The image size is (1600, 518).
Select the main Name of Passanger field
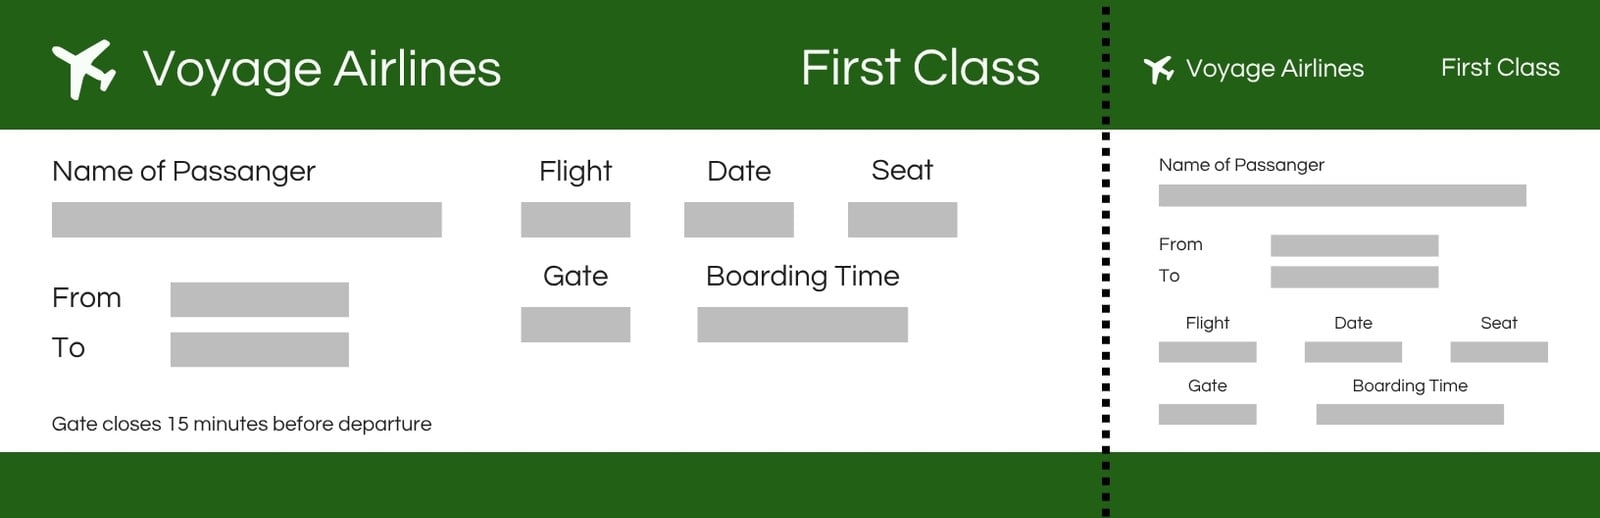click(246, 219)
